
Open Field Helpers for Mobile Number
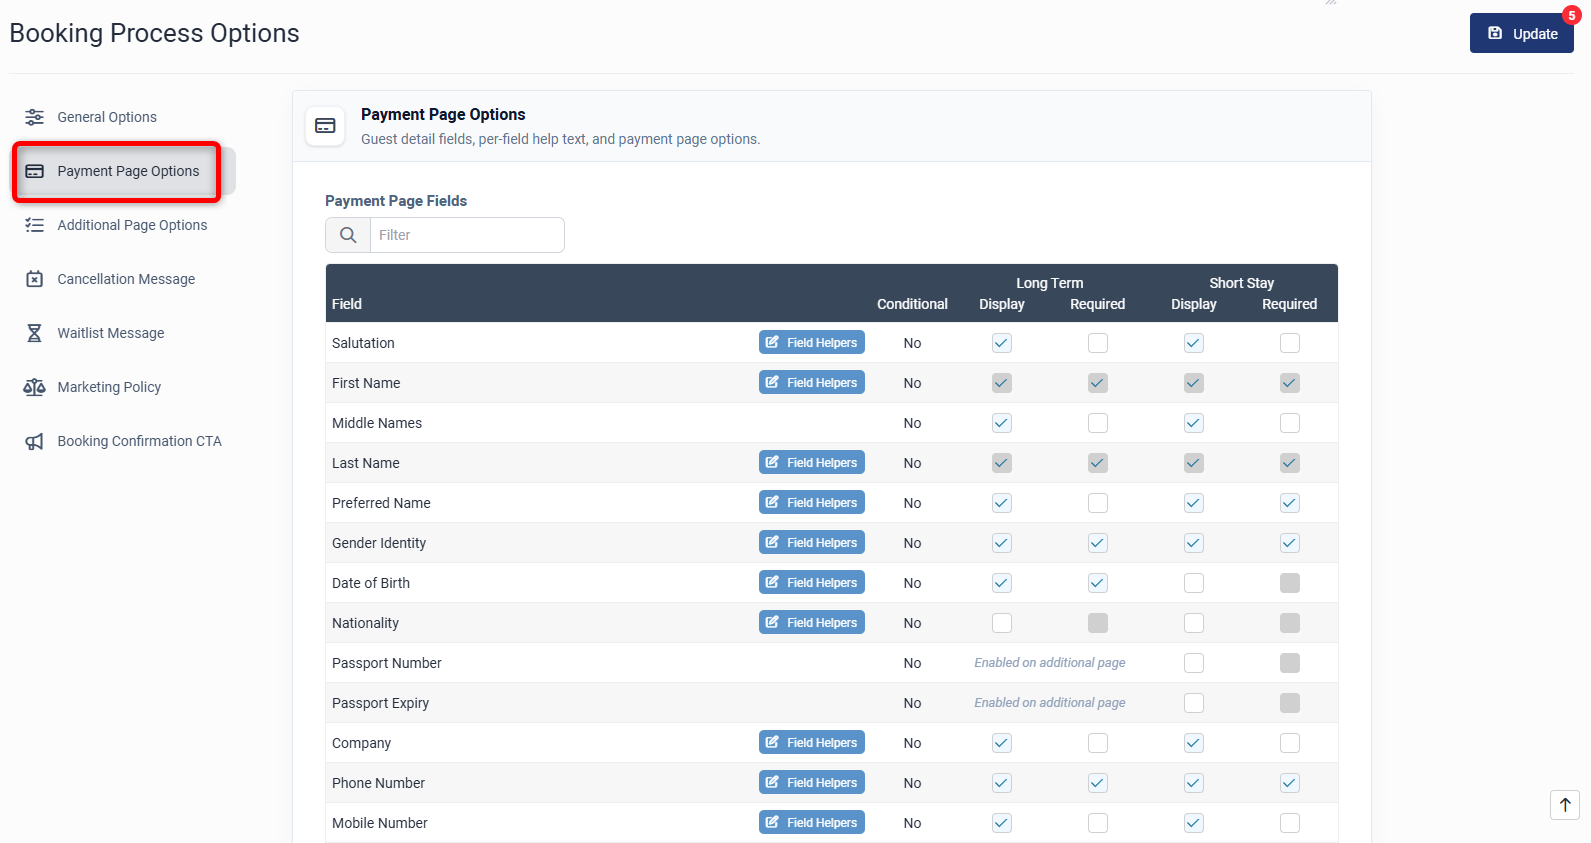coord(812,822)
